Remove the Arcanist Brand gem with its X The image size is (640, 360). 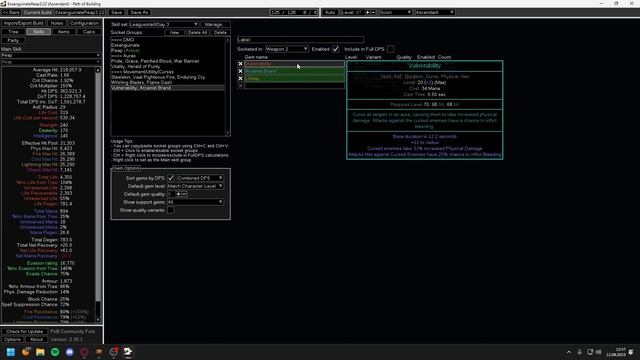coord(240,71)
